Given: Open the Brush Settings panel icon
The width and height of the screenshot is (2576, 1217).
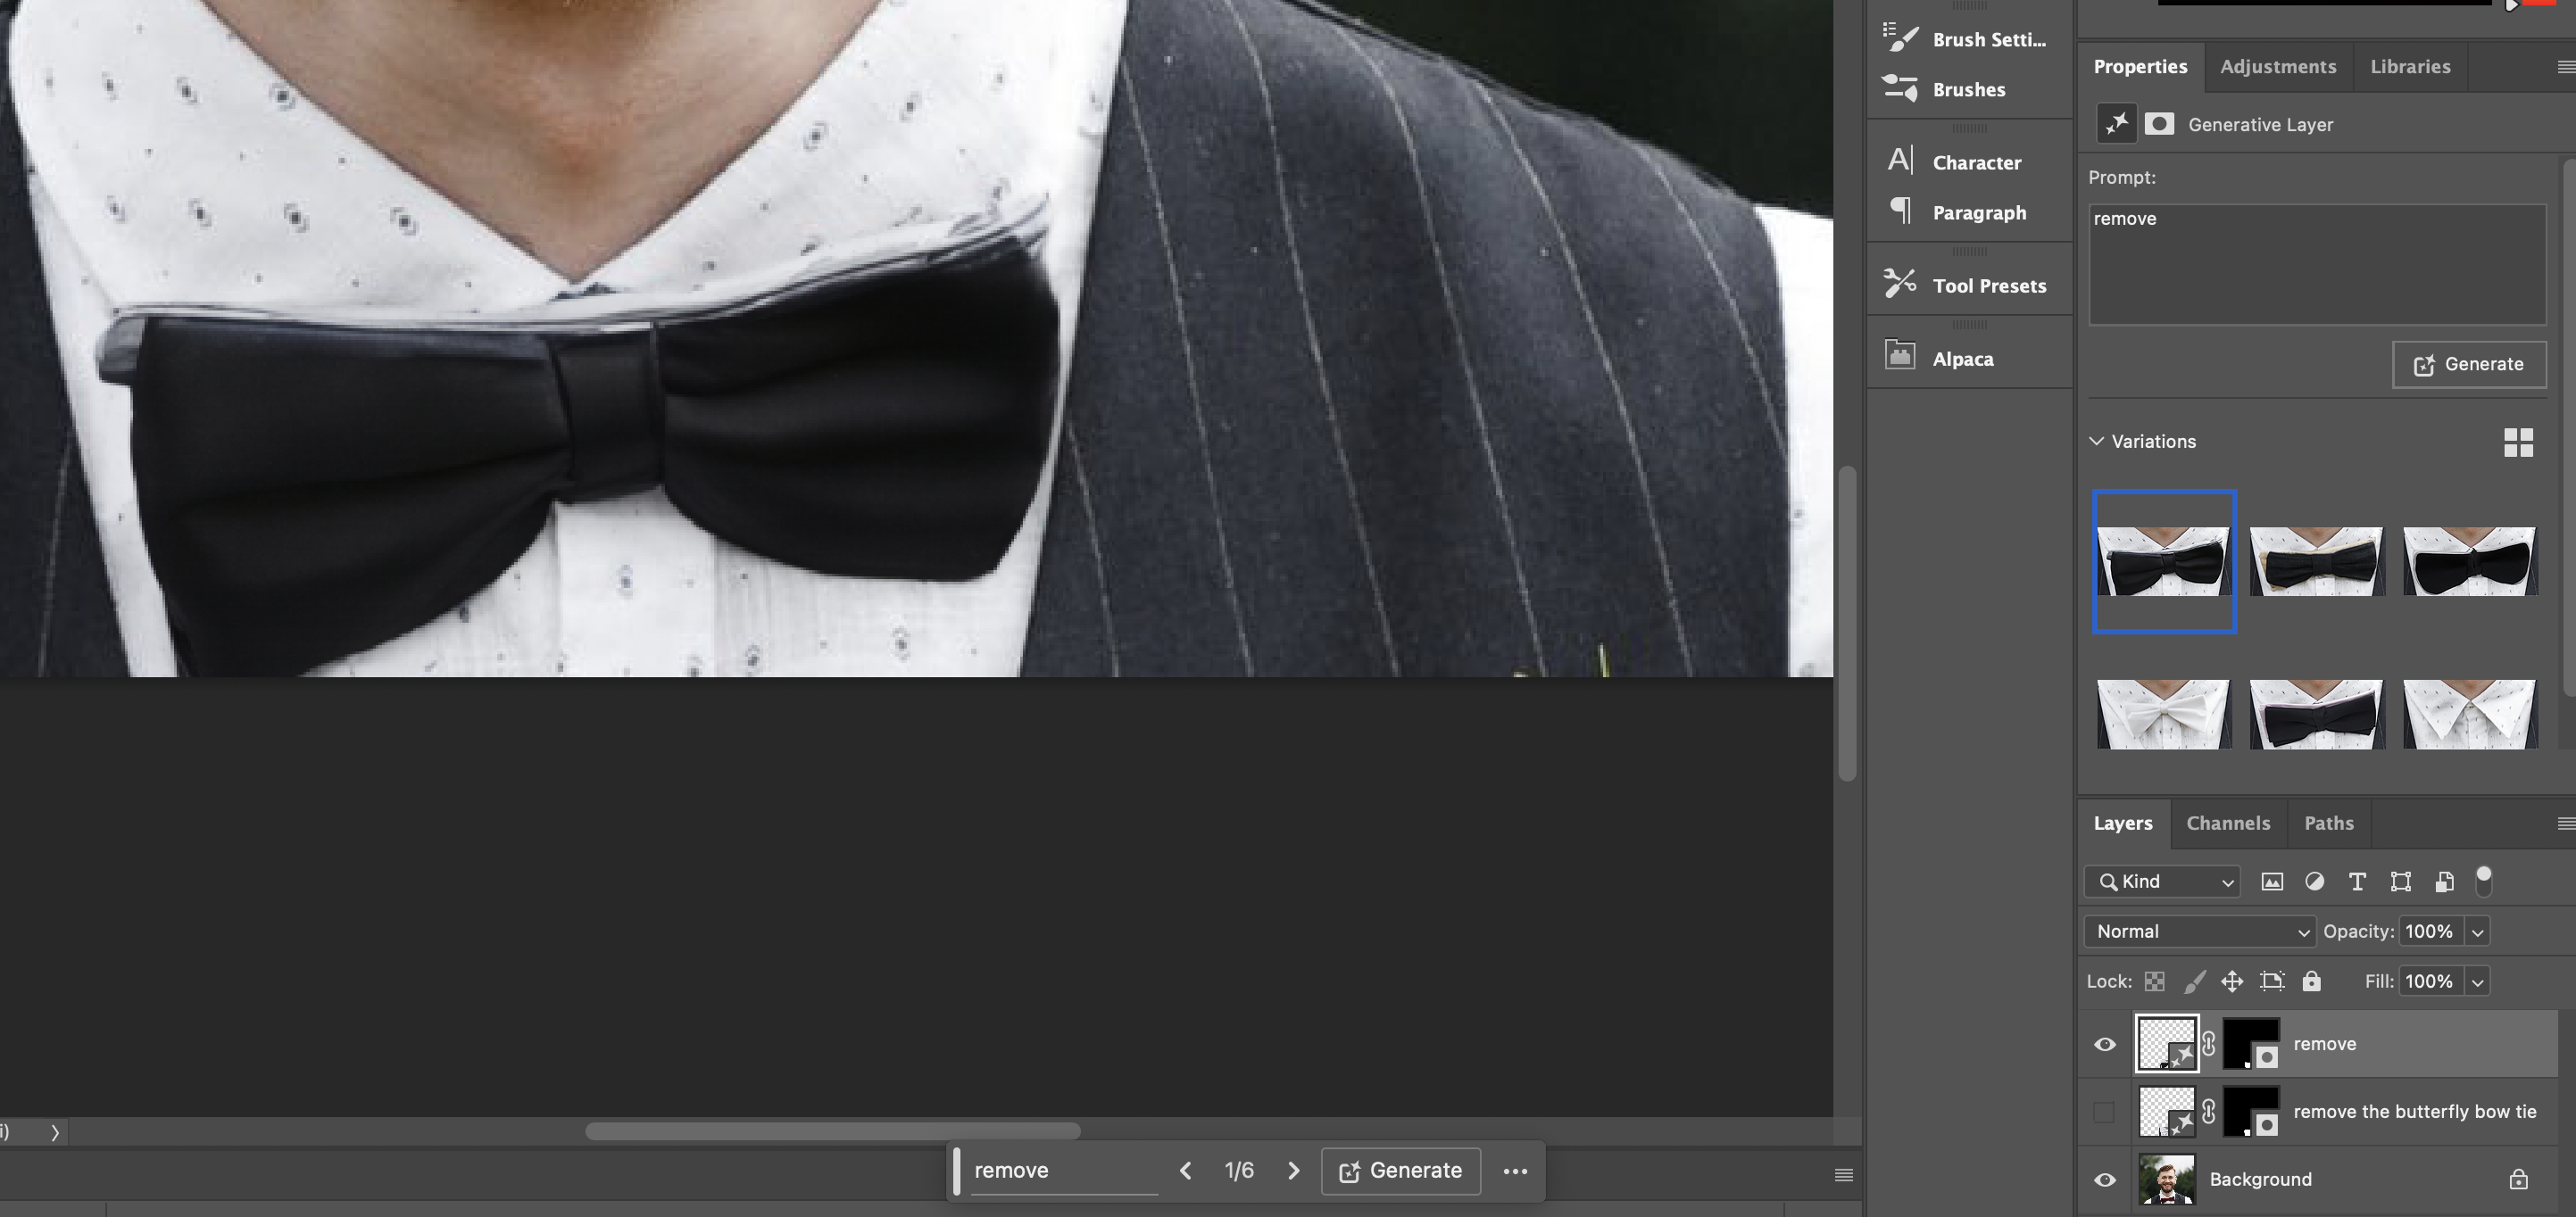Looking at the screenshot, I should pos(1900,38).
